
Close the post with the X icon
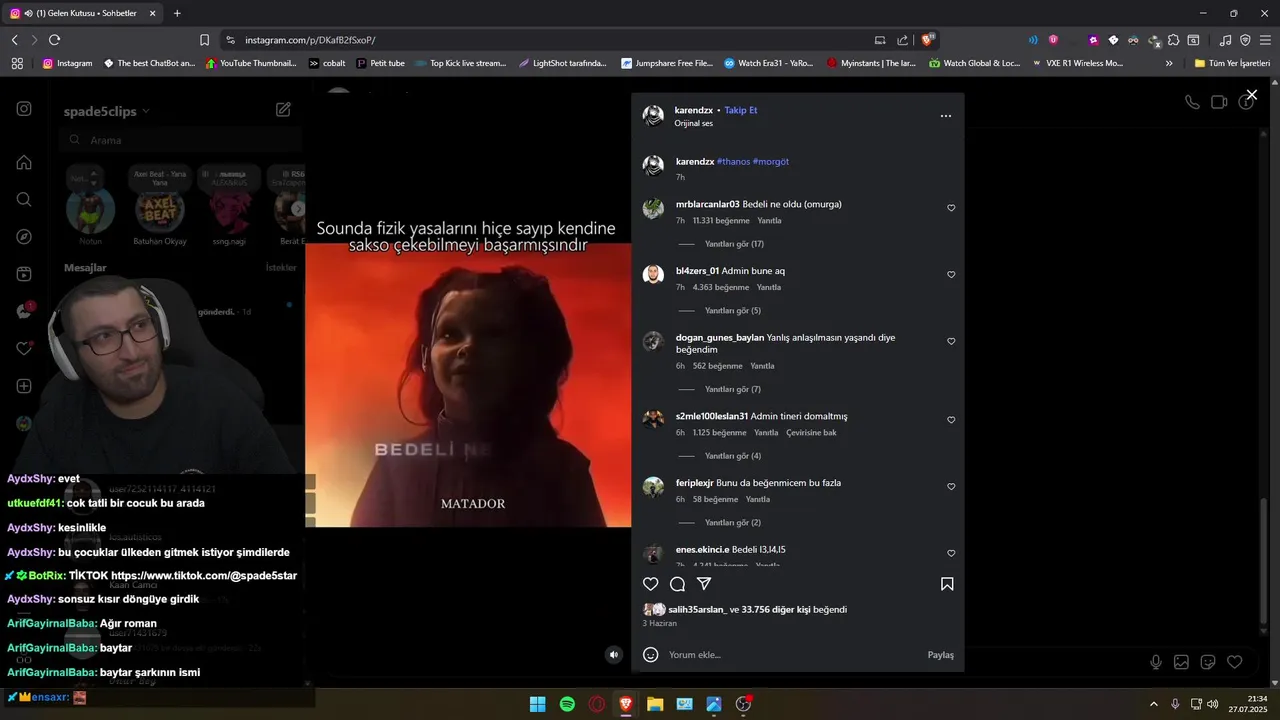point(1251,95)
